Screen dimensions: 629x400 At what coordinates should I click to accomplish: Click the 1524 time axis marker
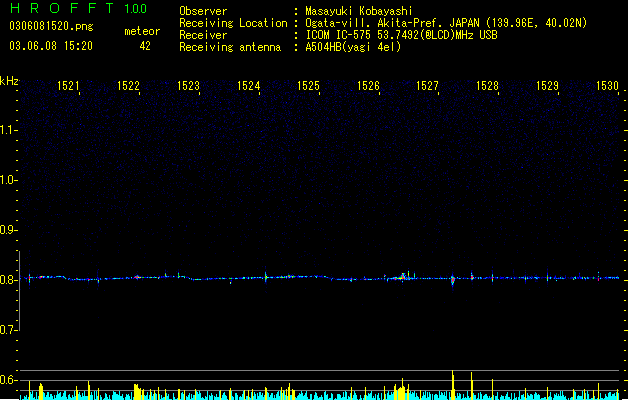tap(248, 86)
